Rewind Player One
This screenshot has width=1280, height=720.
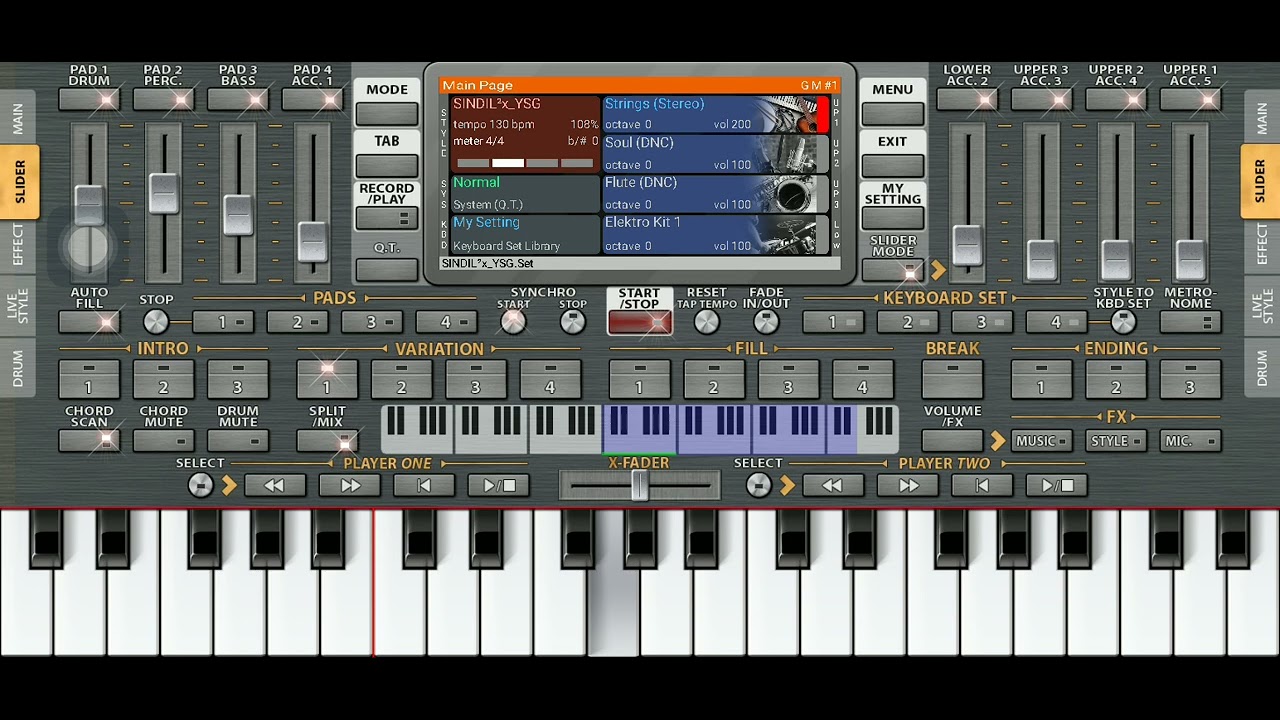point(274,486)
